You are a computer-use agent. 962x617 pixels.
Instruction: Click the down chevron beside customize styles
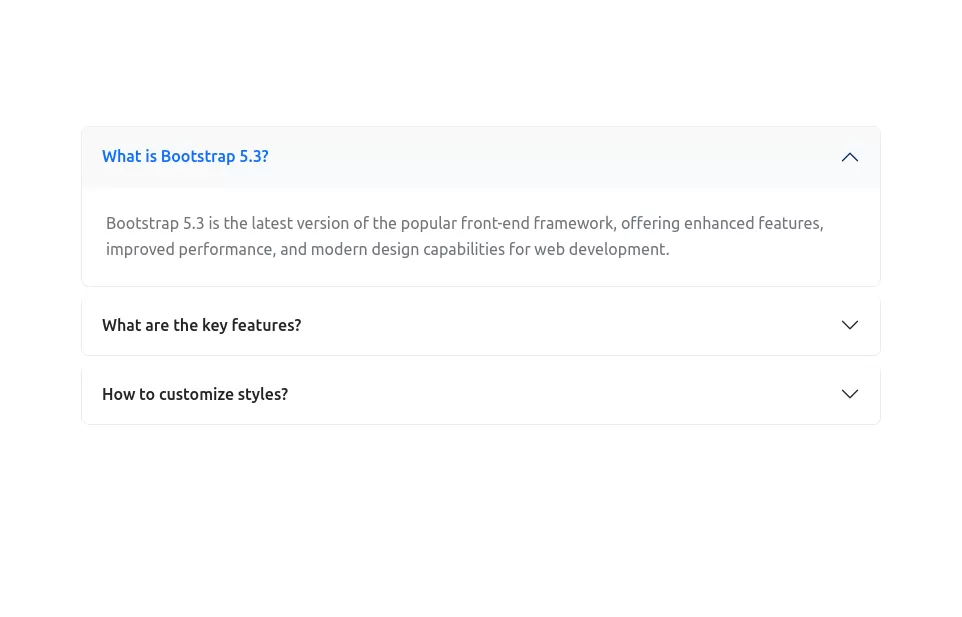pyautogui.click(x=849, y=394)
